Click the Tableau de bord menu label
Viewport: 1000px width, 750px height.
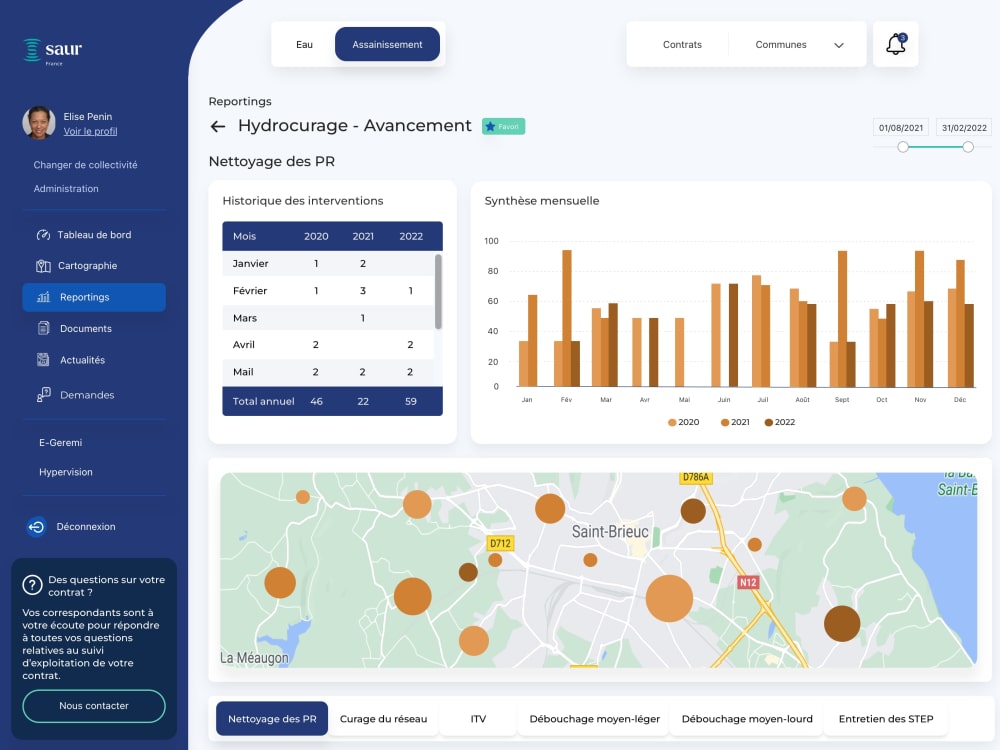tap(94, 235)
